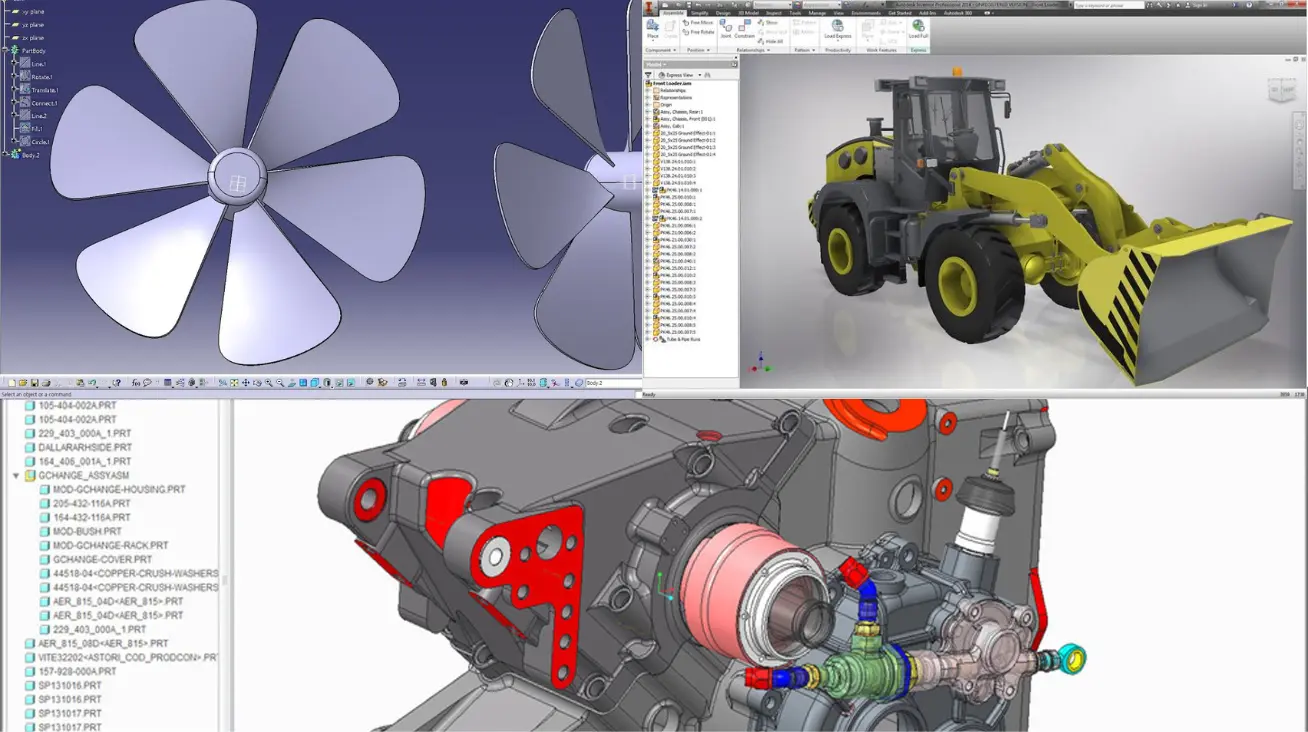The image size is (1308, 732).
Task: Click the pan arrows icon in view toolbar
Action: click(x=246, y=383)
